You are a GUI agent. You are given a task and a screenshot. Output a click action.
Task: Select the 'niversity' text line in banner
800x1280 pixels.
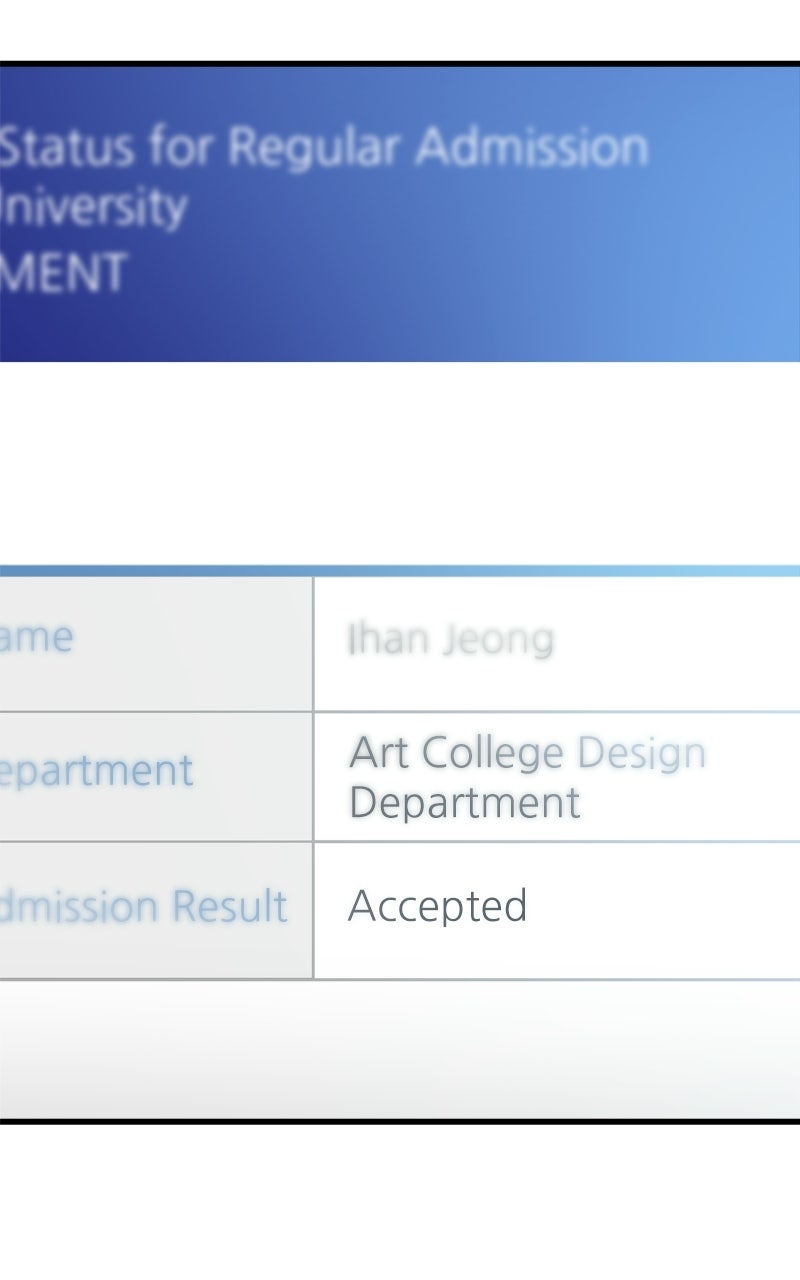click(94, 207)
